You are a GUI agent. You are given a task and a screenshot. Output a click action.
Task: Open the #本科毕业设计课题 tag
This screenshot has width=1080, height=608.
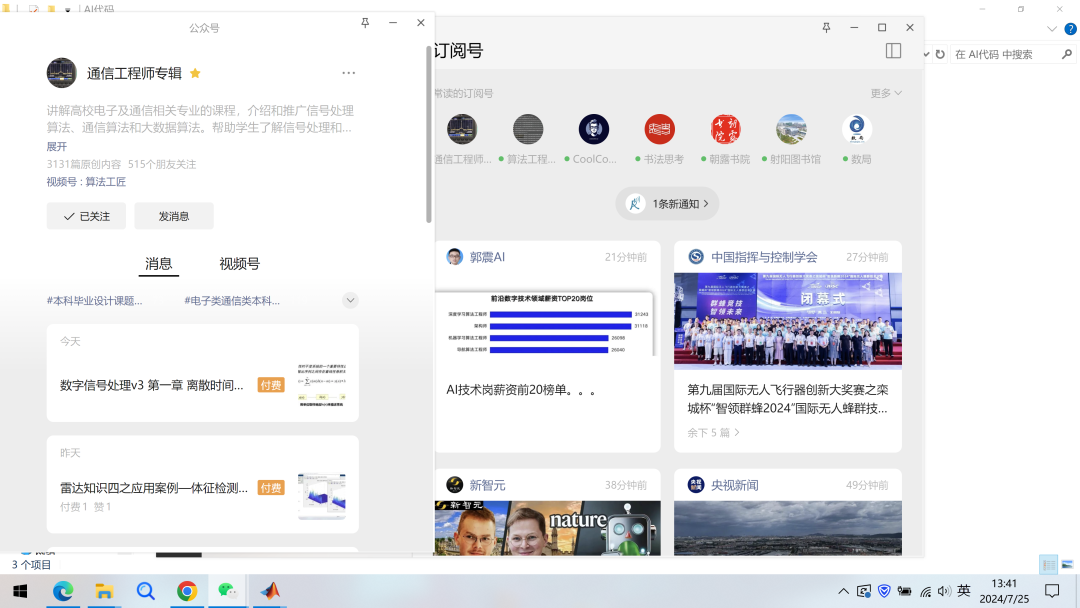94,301
